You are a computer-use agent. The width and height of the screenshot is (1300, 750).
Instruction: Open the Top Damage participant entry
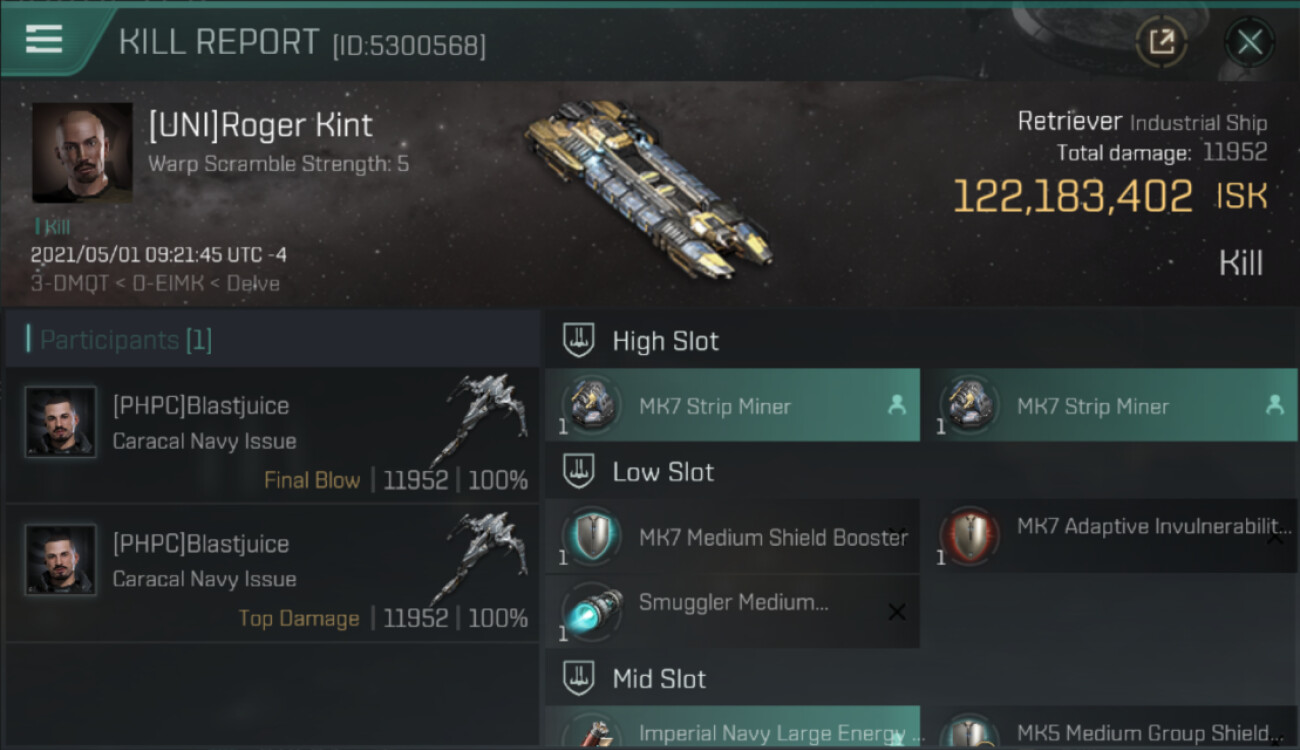[272, 573]
